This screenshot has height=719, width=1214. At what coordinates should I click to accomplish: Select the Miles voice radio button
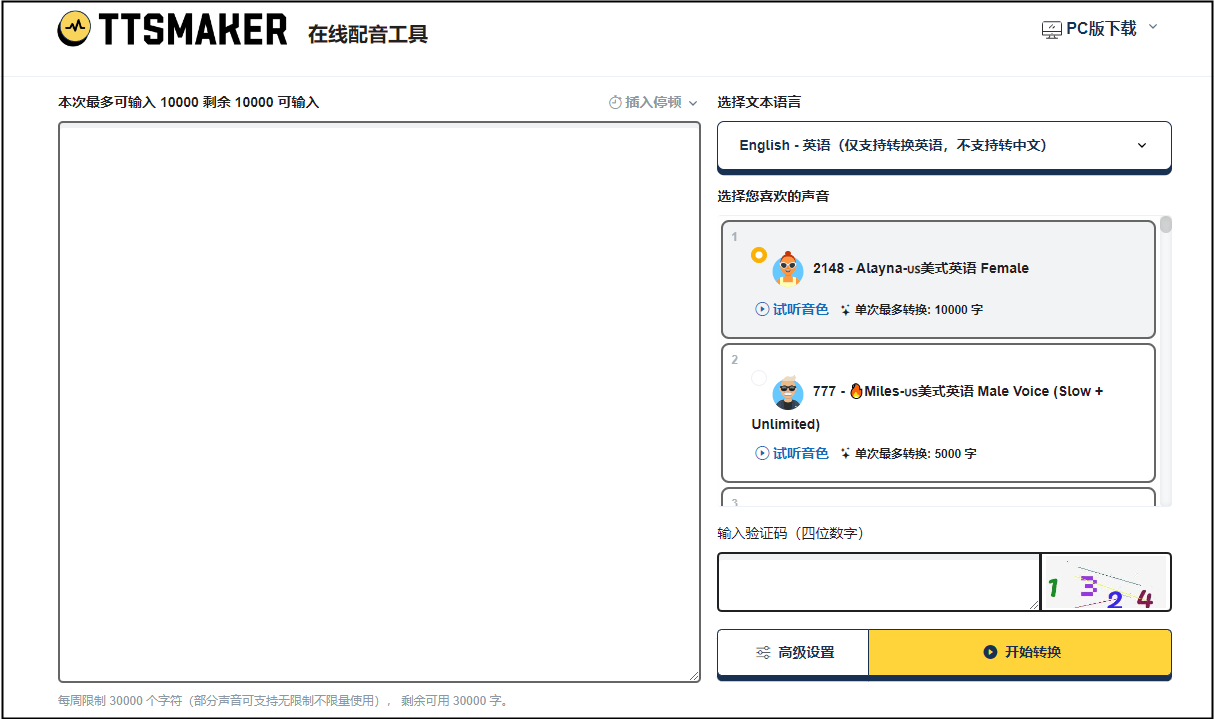point(759,378)
